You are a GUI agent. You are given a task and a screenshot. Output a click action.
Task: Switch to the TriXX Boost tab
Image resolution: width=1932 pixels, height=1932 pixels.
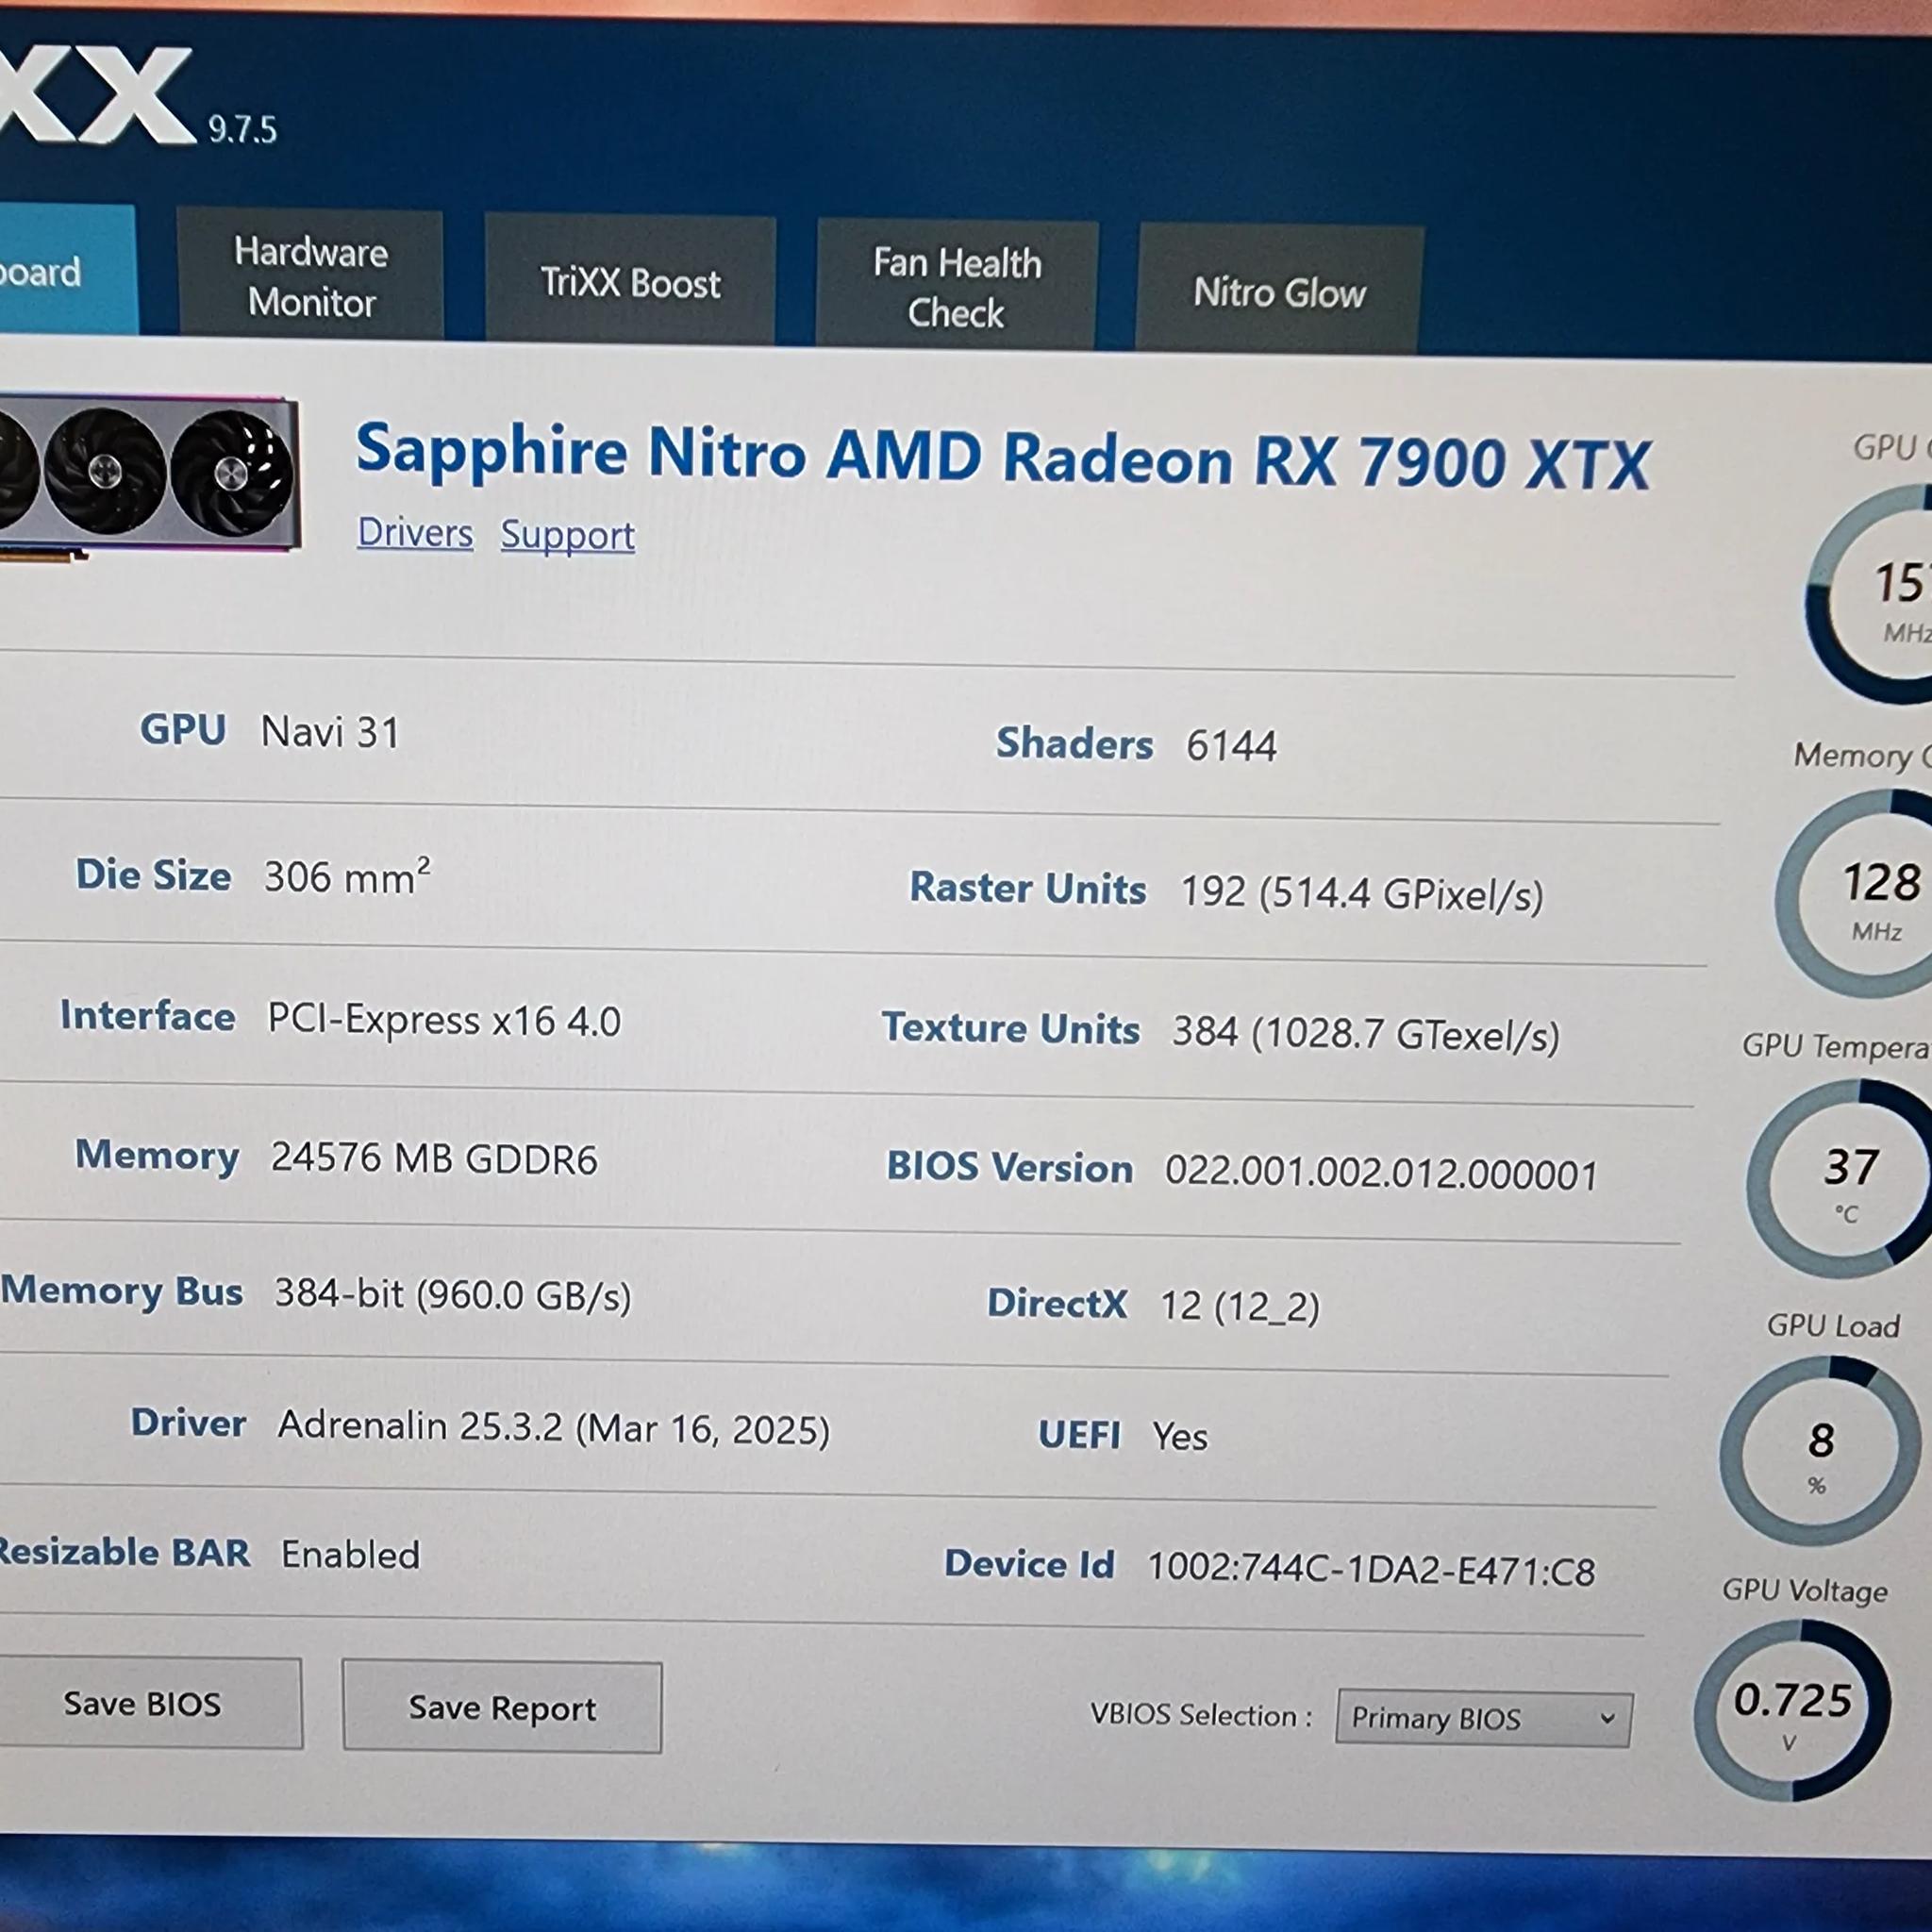629,282
